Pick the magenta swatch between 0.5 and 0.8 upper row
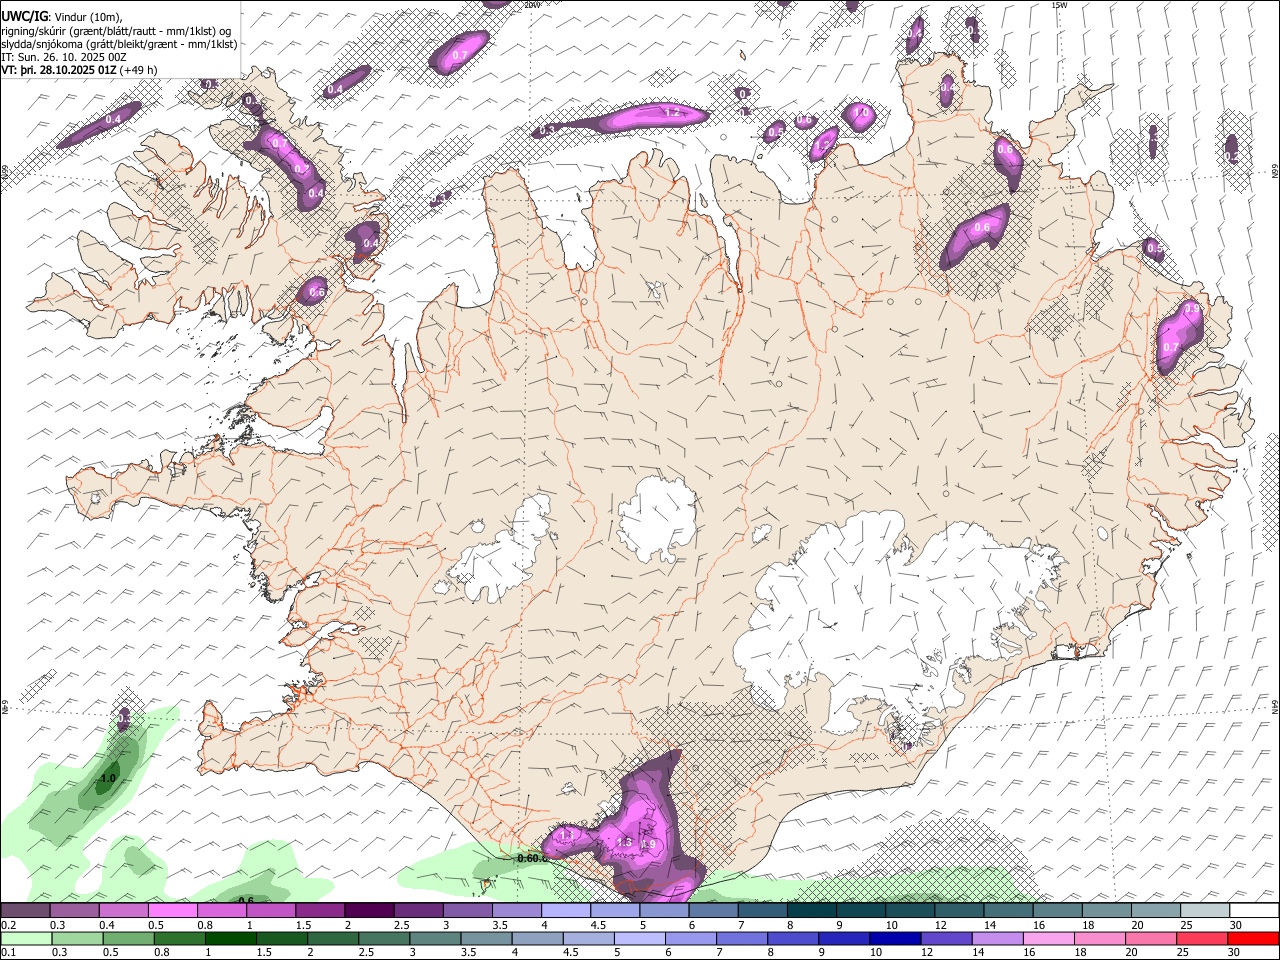 point(173,911)
